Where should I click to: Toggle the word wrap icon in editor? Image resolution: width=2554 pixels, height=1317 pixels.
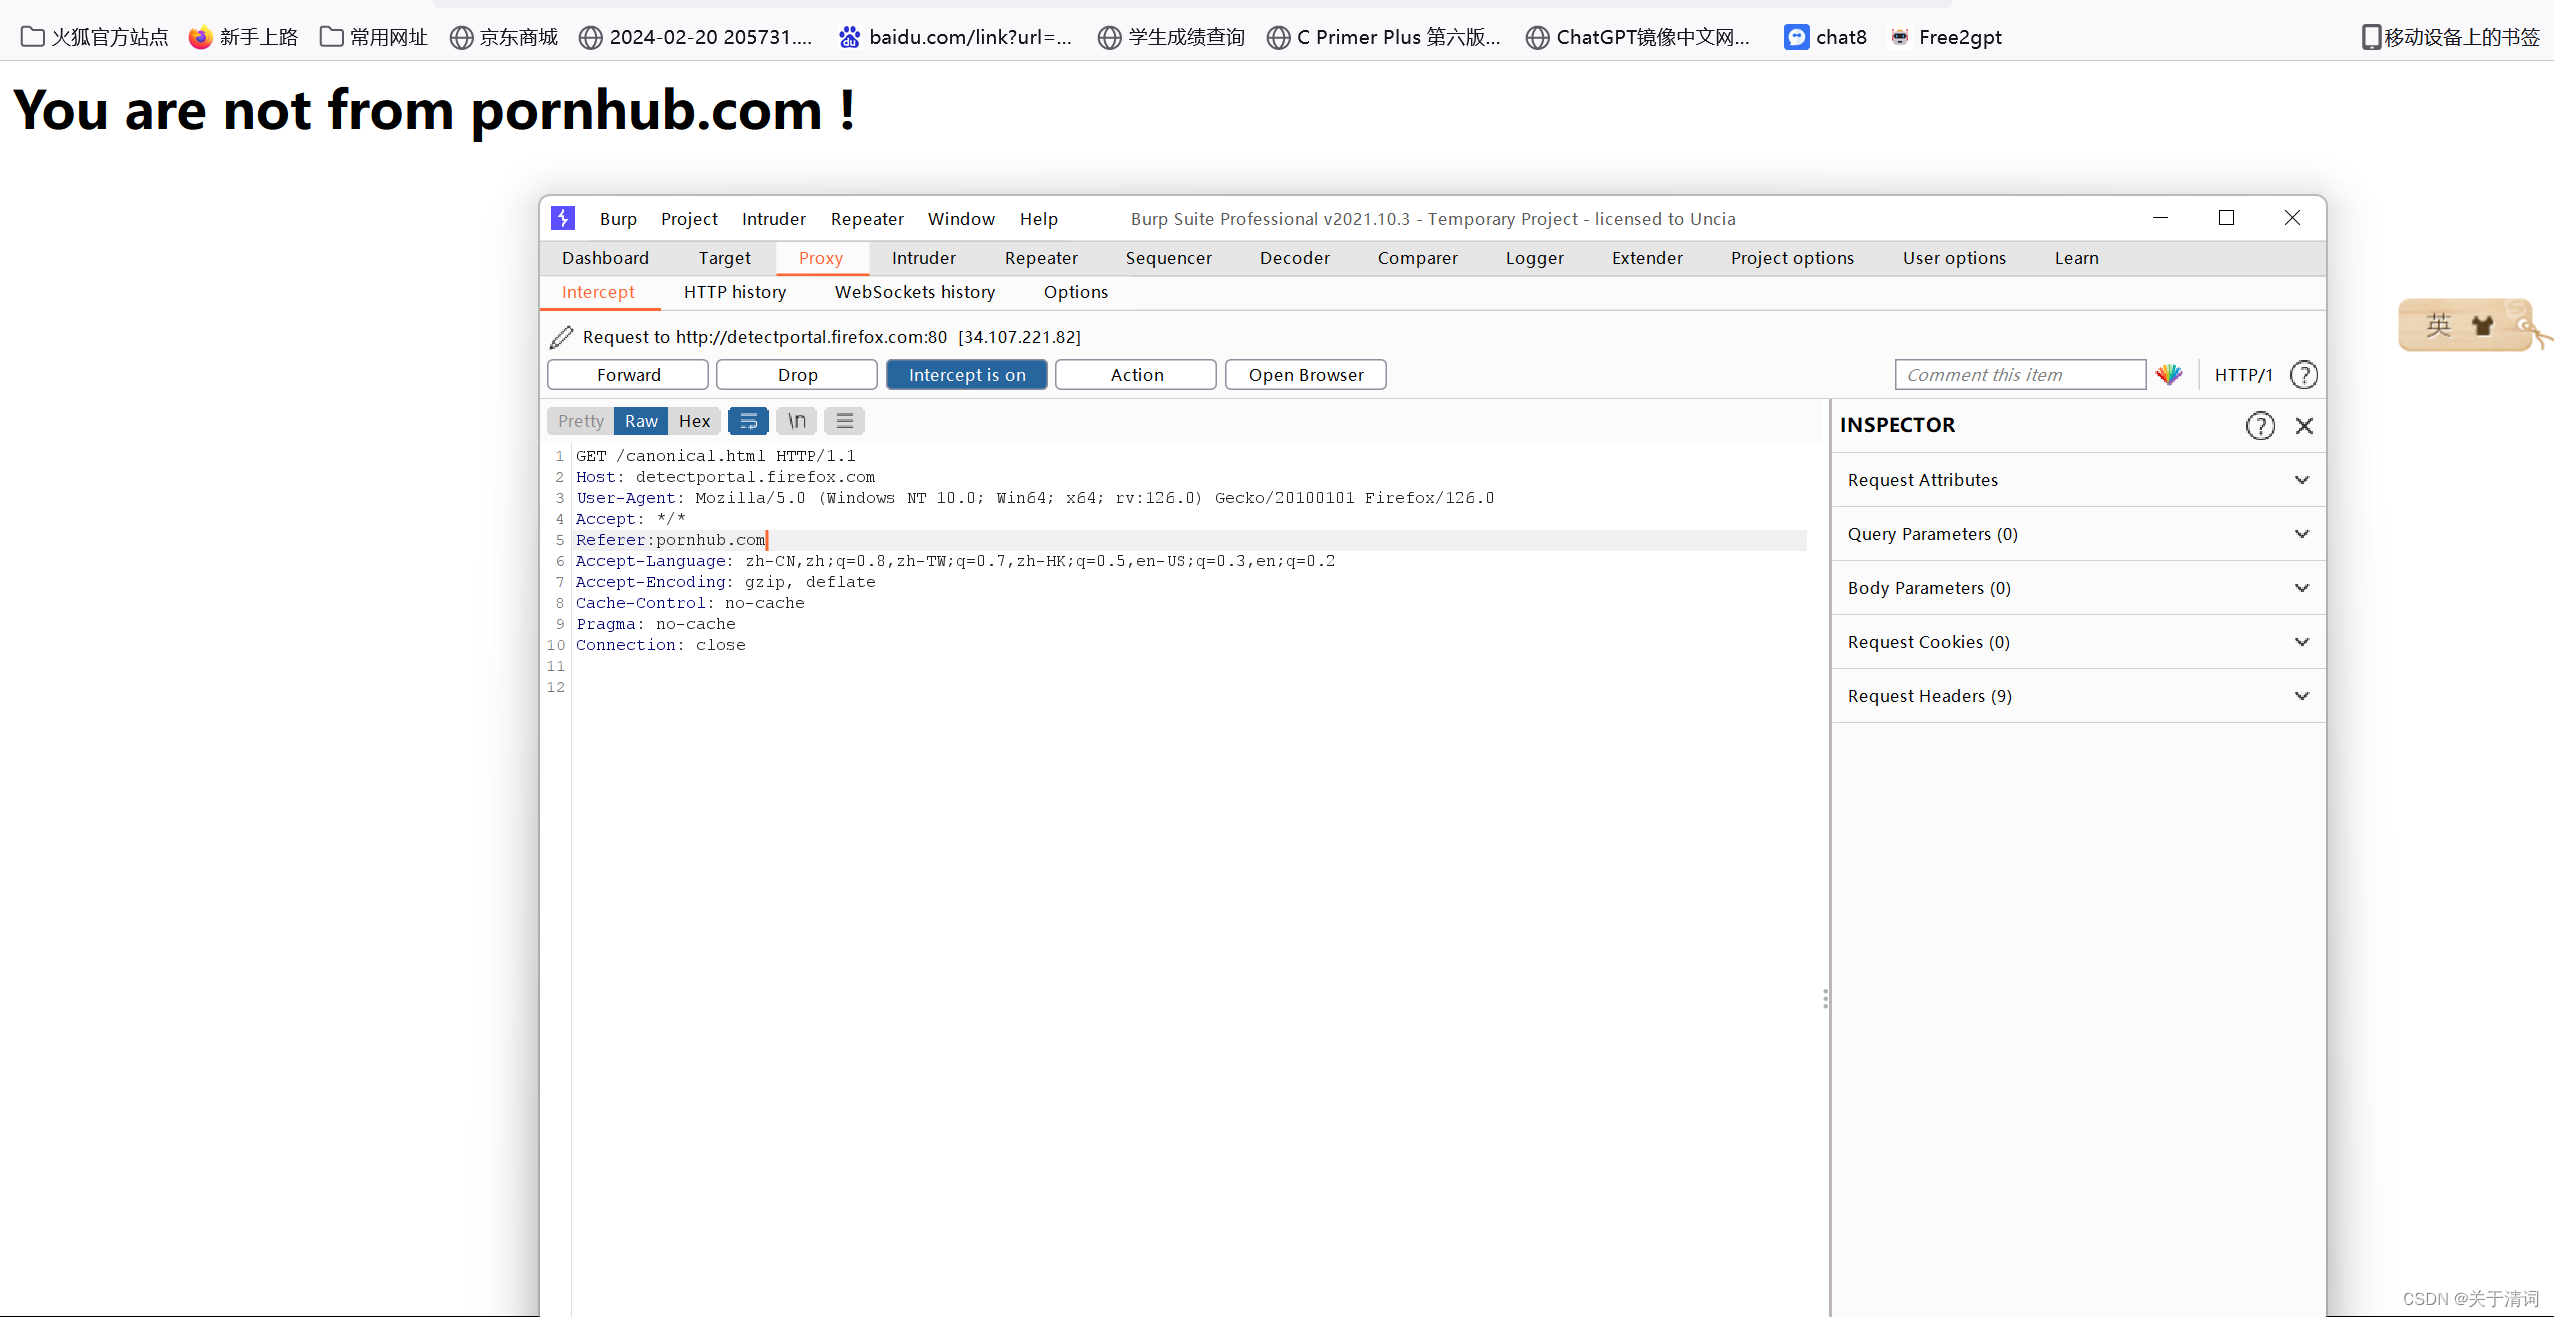[748, 421]
